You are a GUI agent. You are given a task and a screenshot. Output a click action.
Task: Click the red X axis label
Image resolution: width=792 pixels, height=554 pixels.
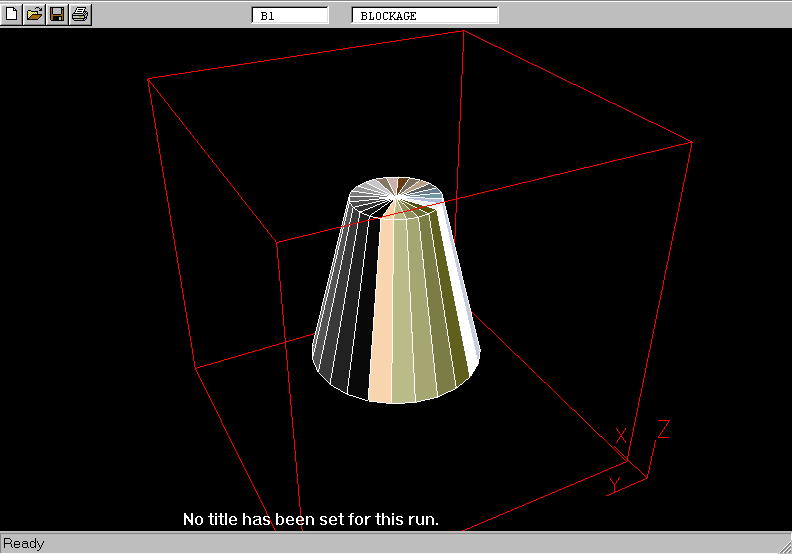tap(621, 436)
